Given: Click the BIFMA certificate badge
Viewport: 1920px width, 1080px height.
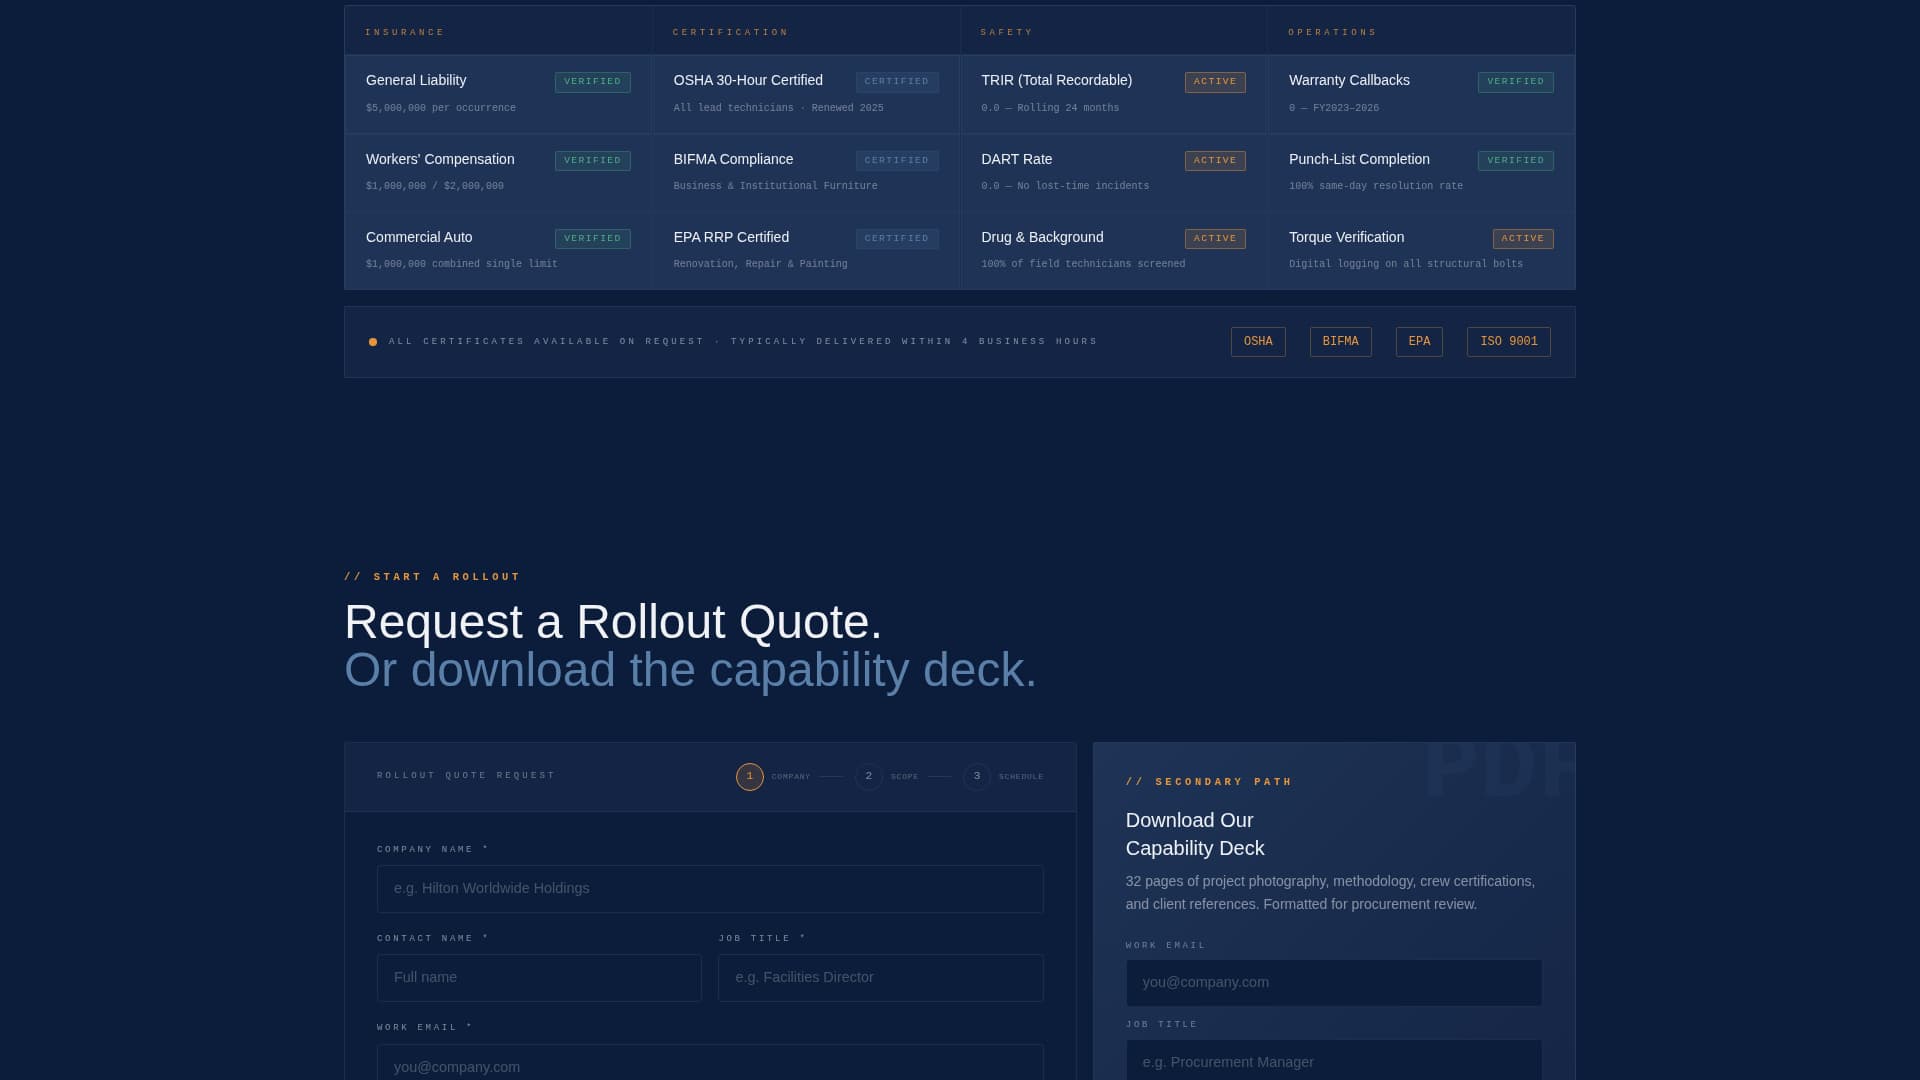Looking at the screenshot, I should click(1340, 342).
